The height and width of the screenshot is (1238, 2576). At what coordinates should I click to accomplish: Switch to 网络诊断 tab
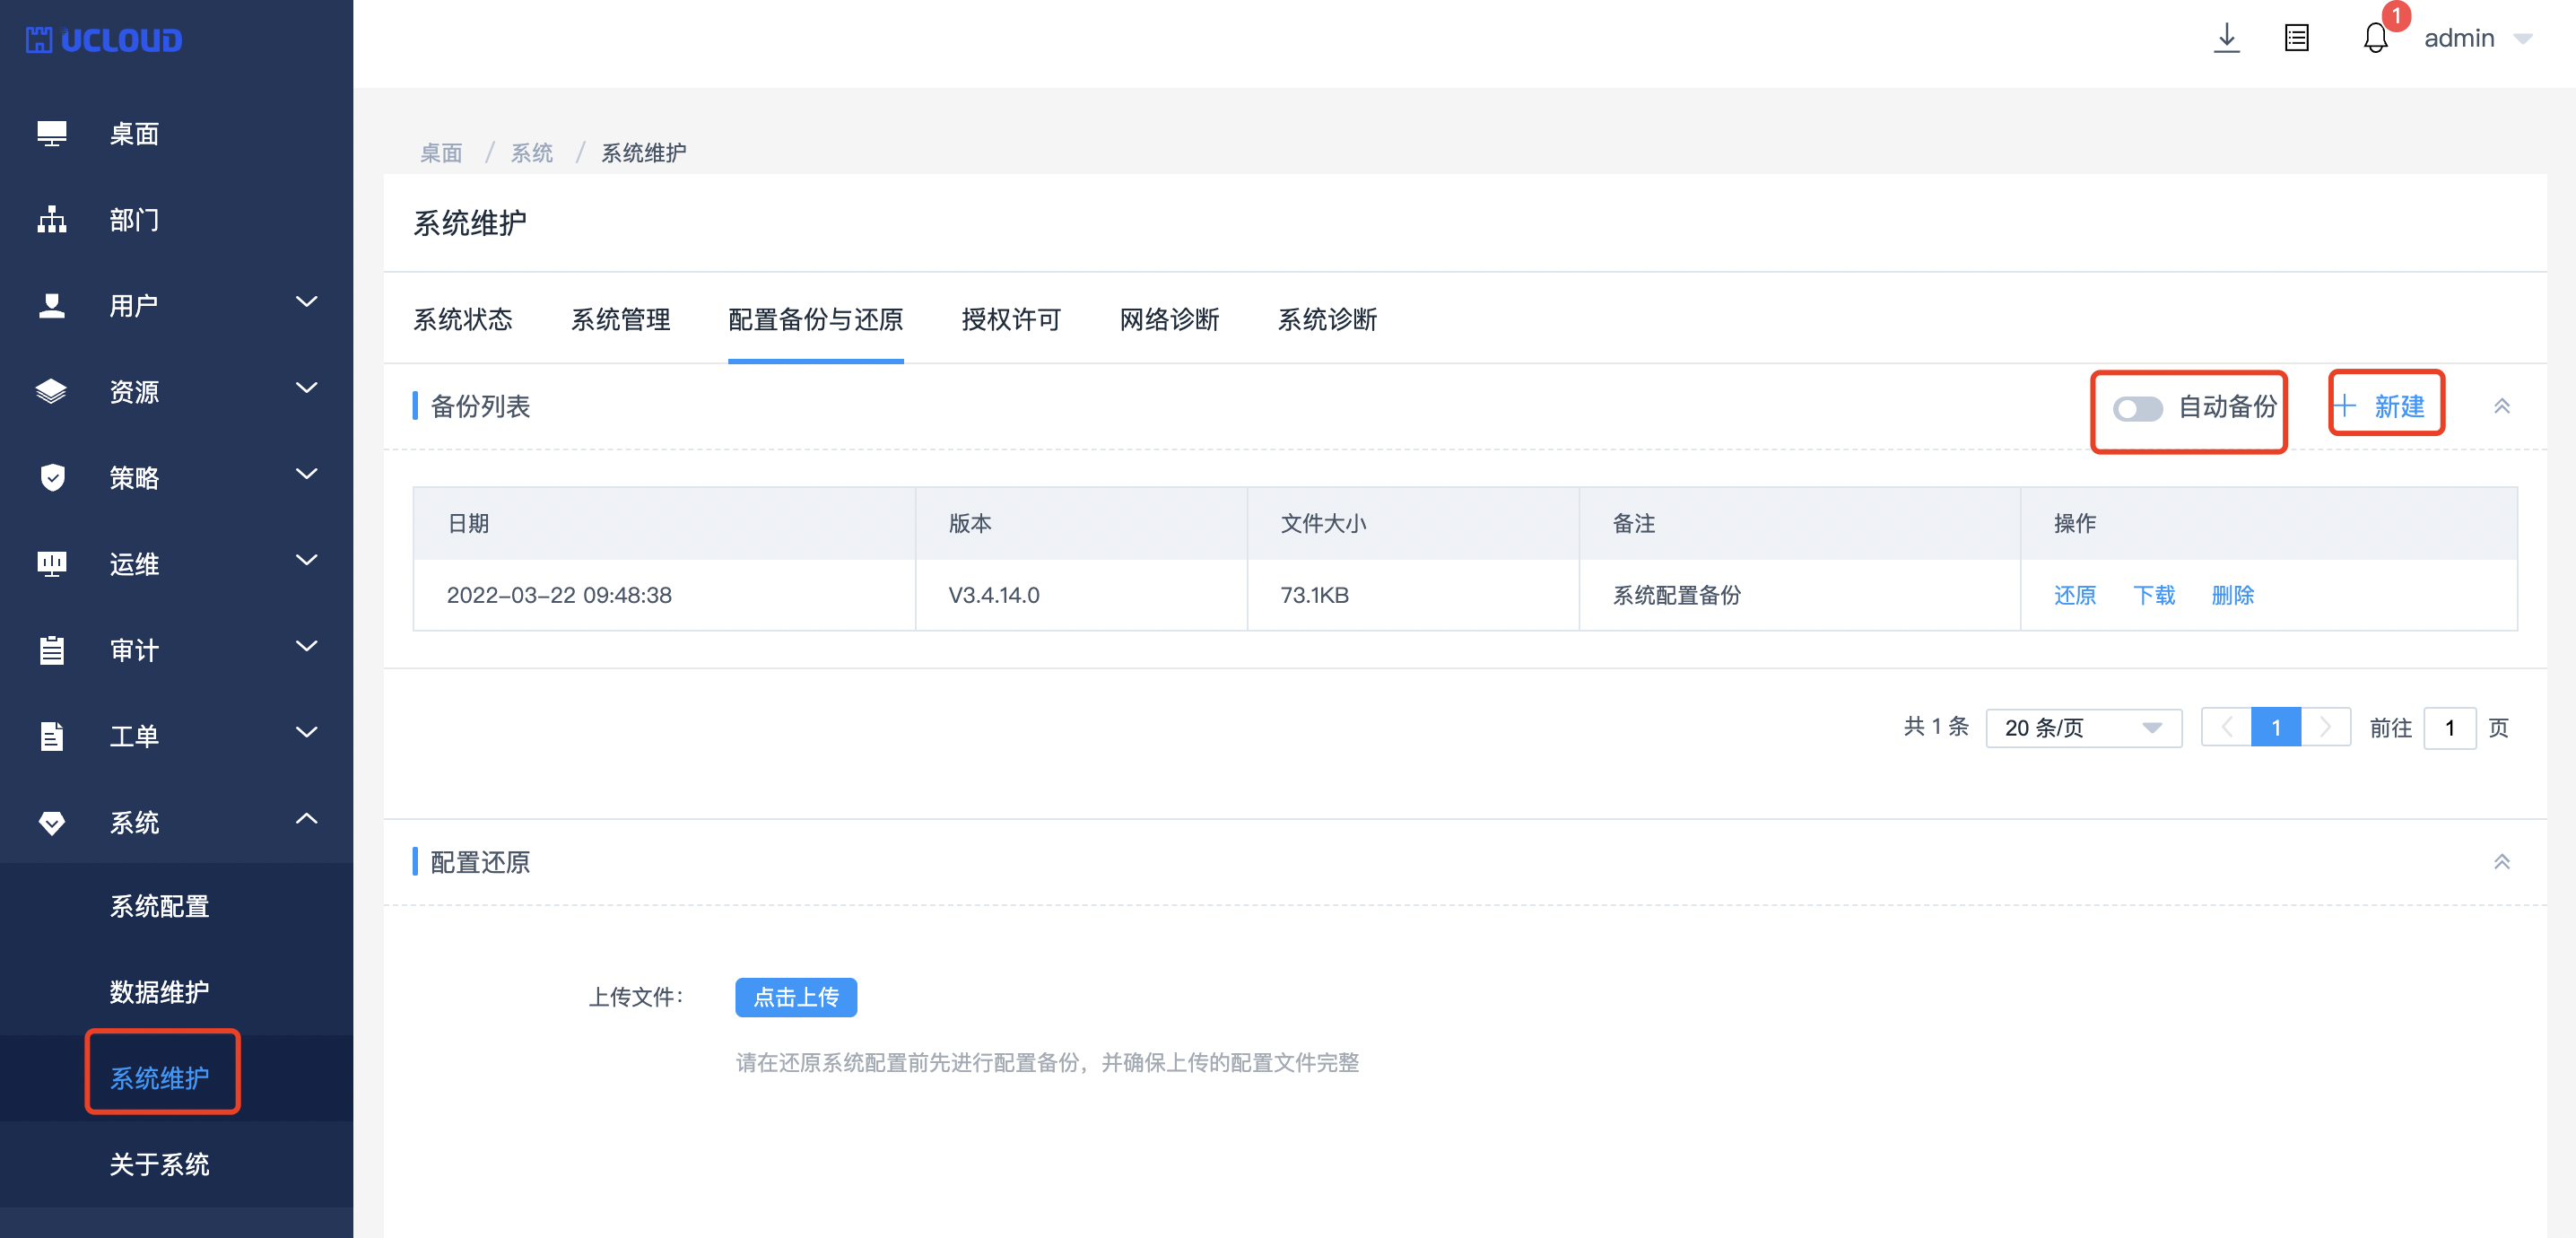point(1169,320)
